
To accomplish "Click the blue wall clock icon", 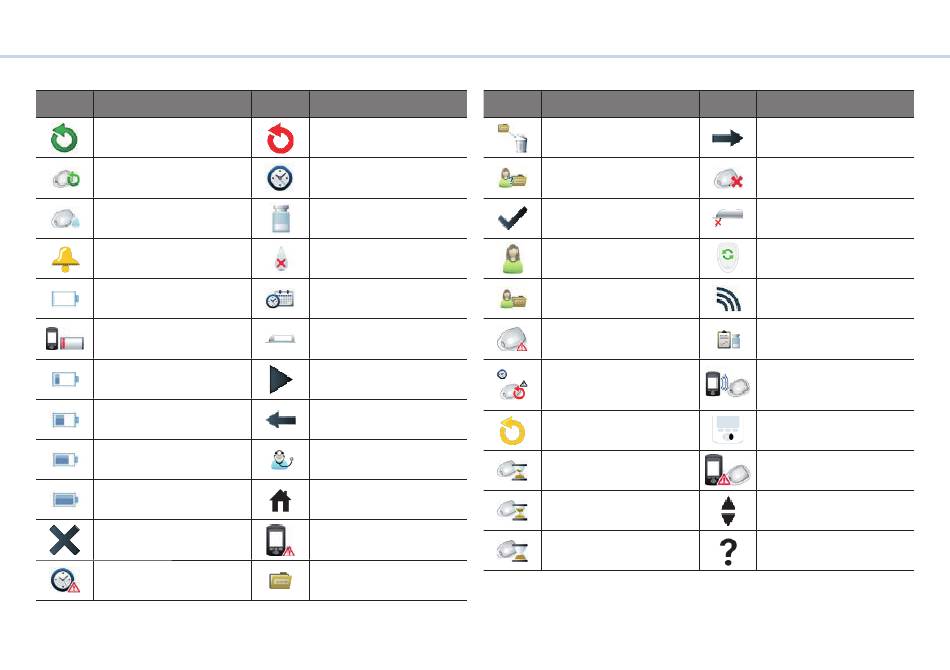I will [x=280, y=178].
